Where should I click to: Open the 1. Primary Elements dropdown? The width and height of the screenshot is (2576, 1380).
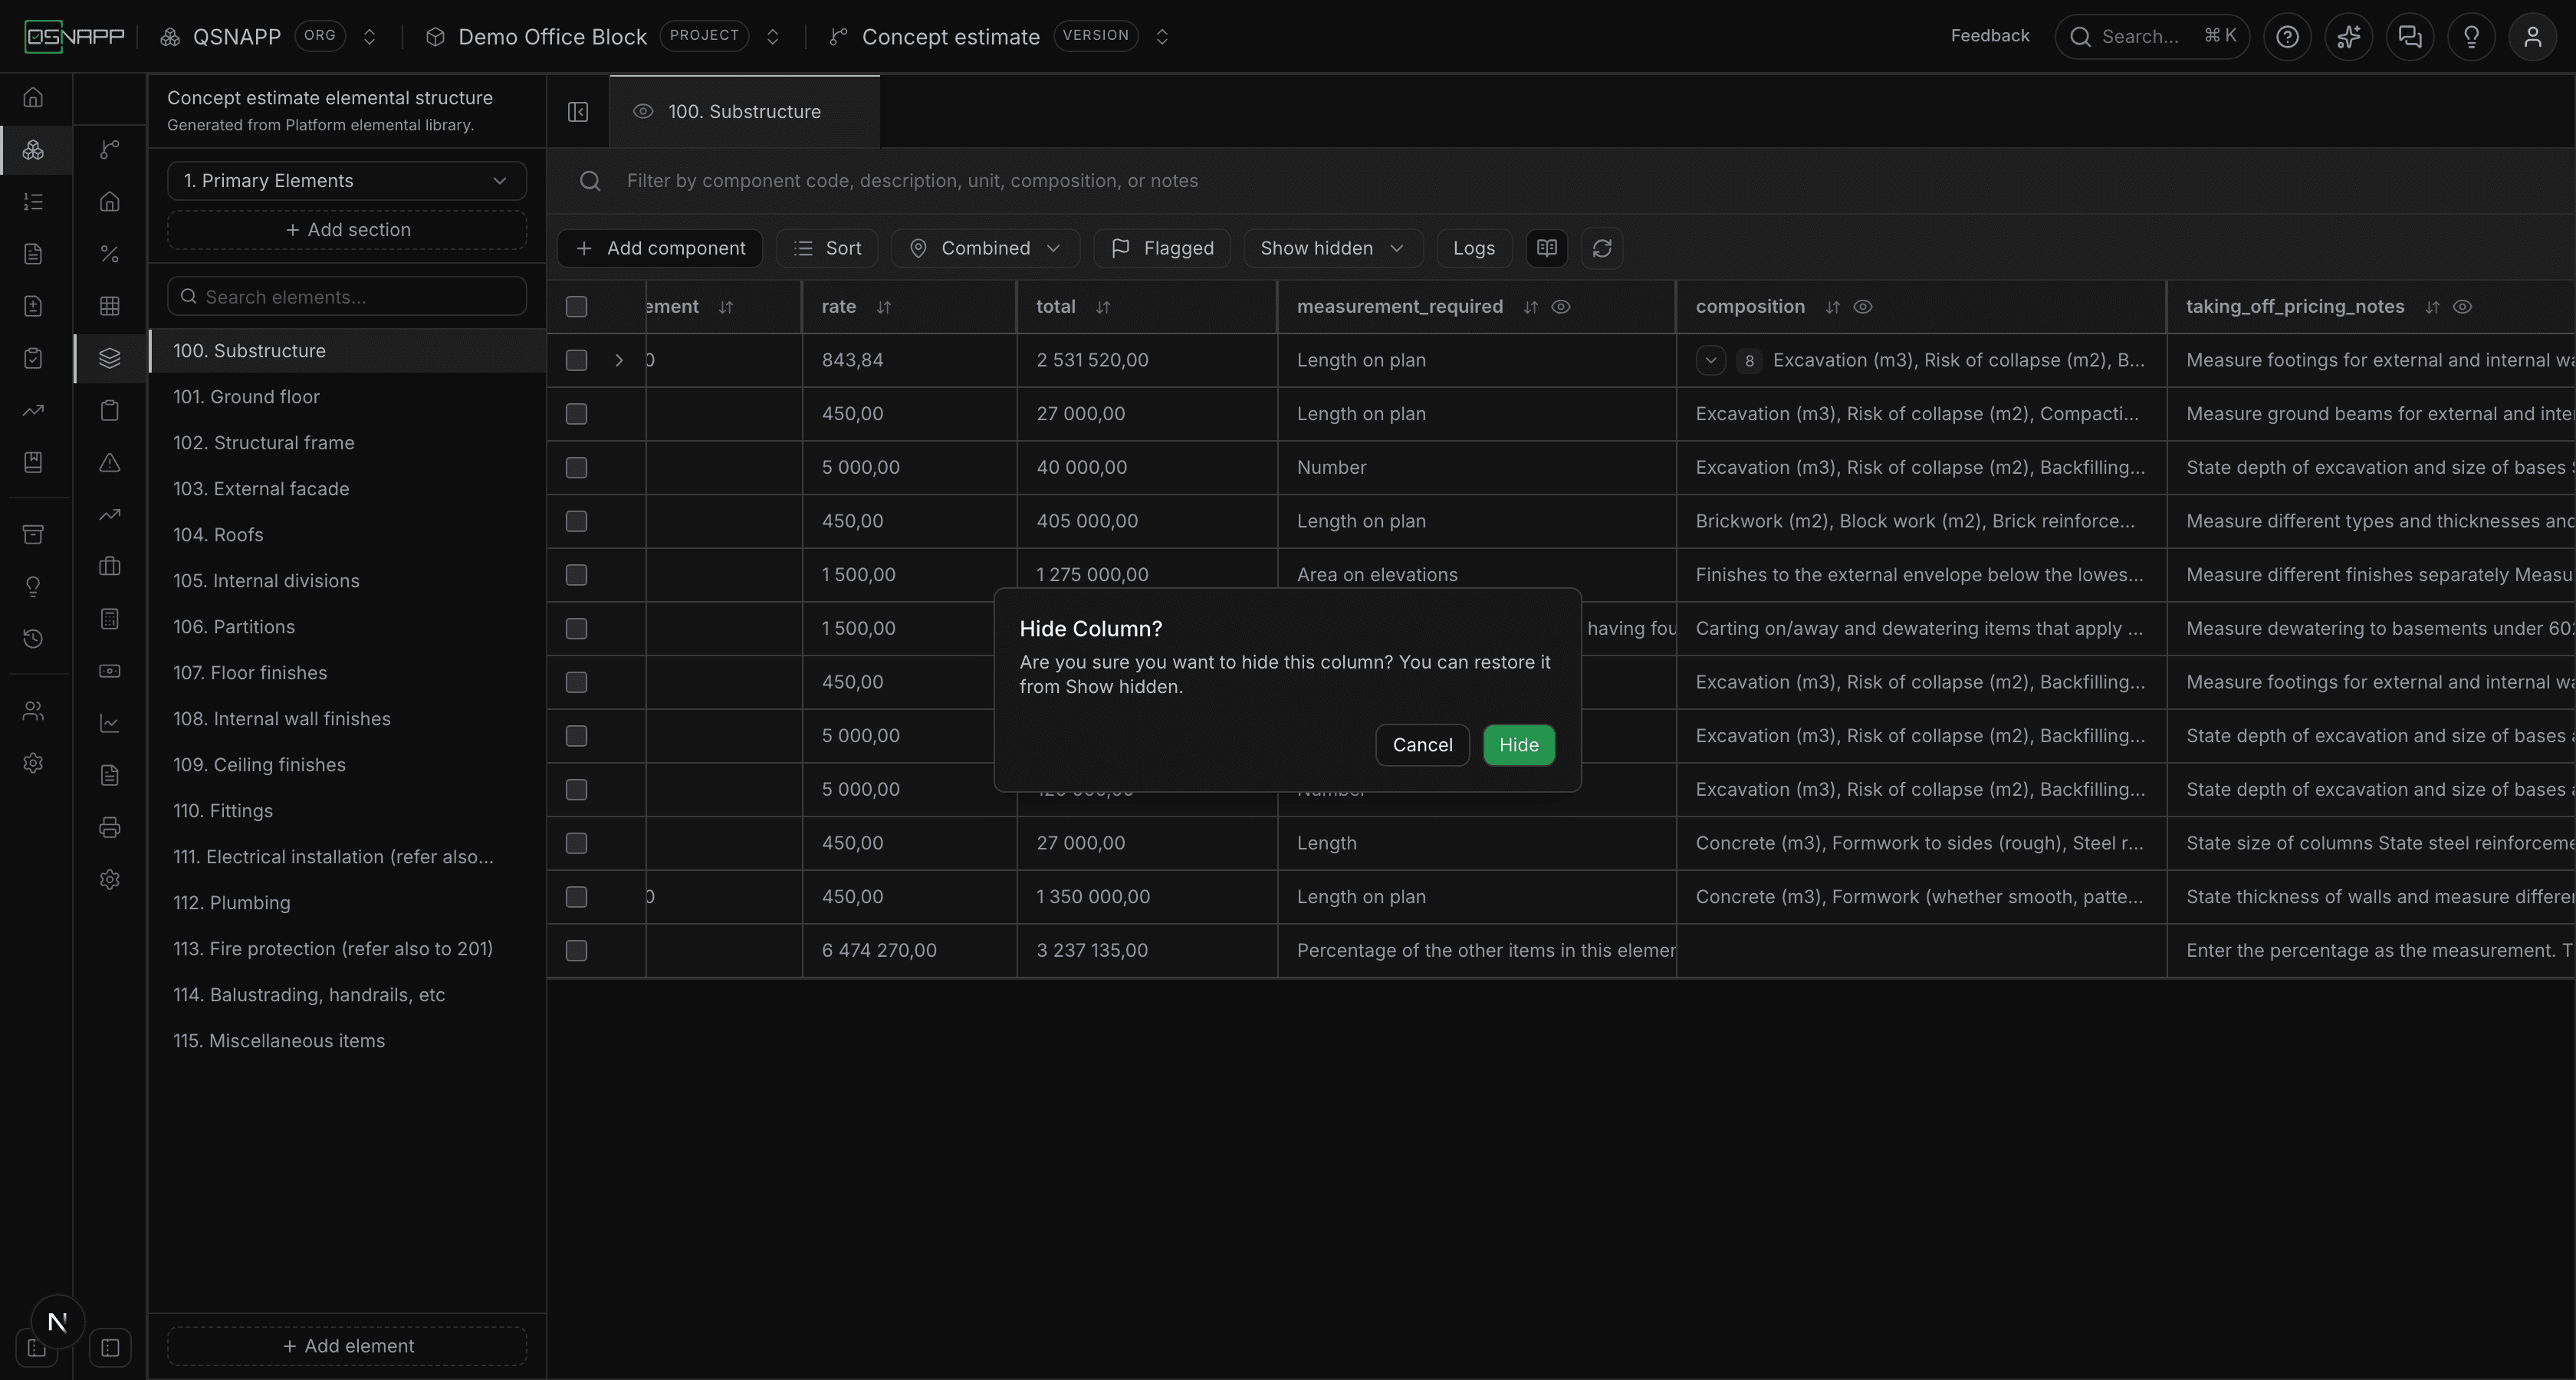[346, 181]
